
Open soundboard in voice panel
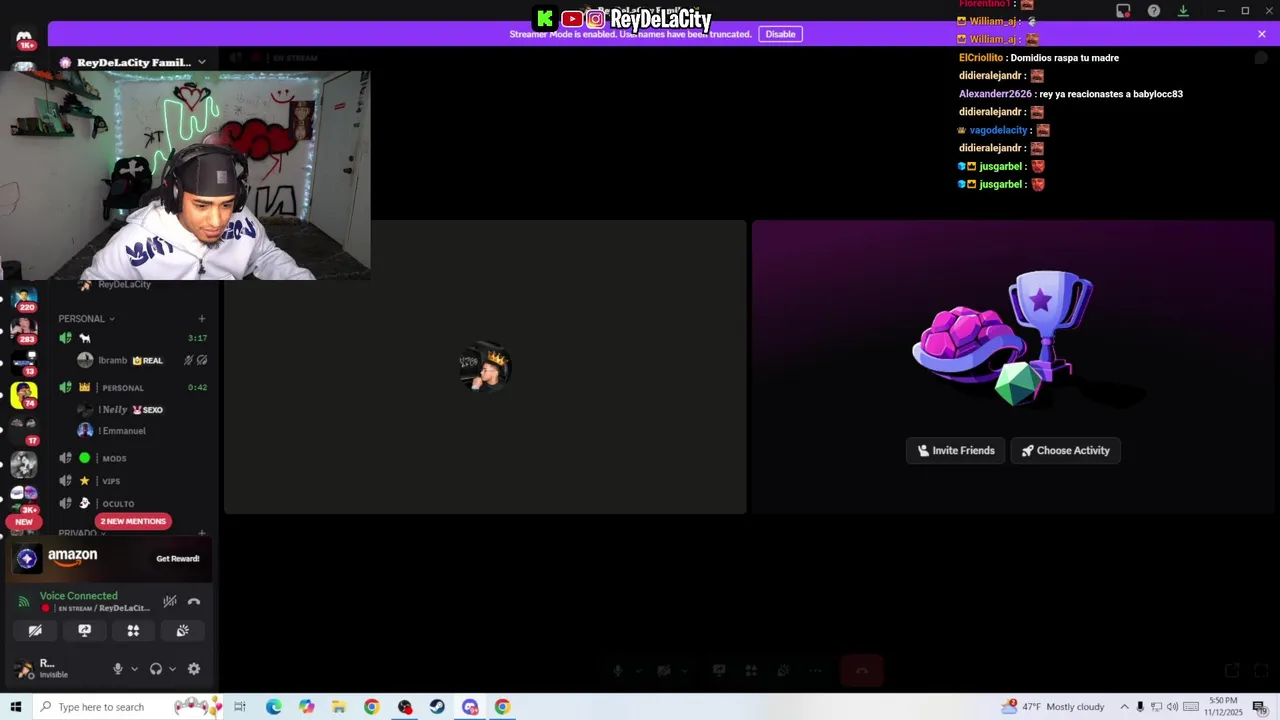click(x=182, y=630)
